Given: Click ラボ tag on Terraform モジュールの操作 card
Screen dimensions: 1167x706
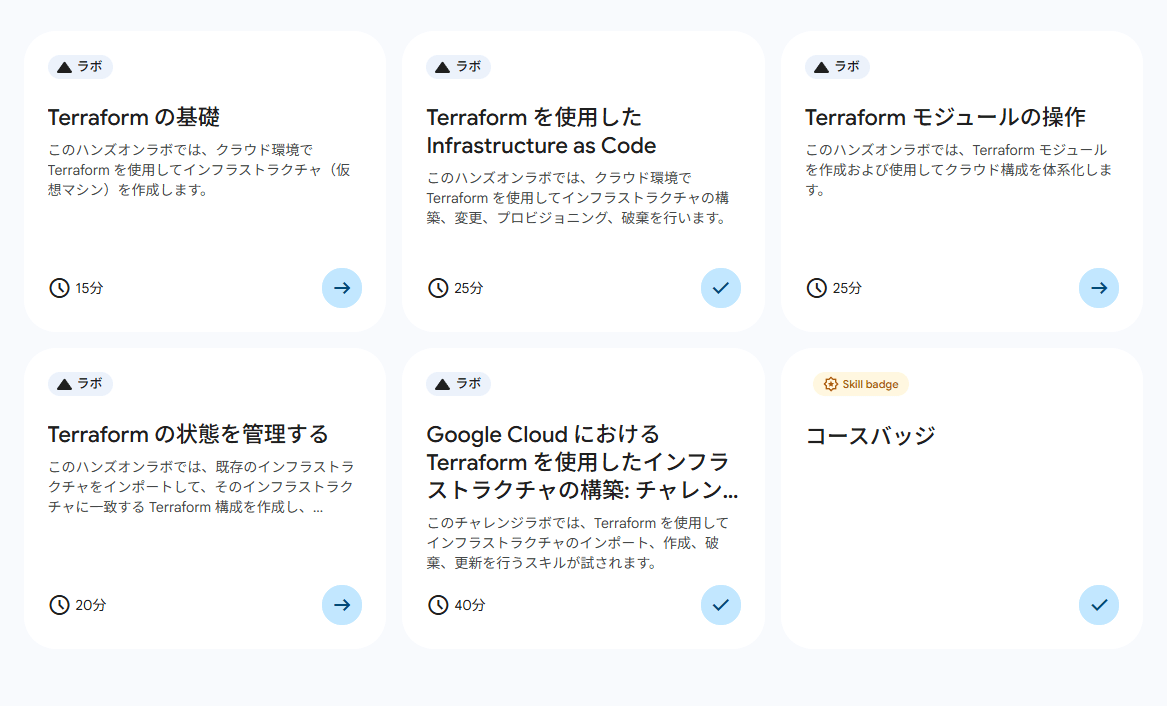Looking at the screenshot, I should click(x=837, y=67).
